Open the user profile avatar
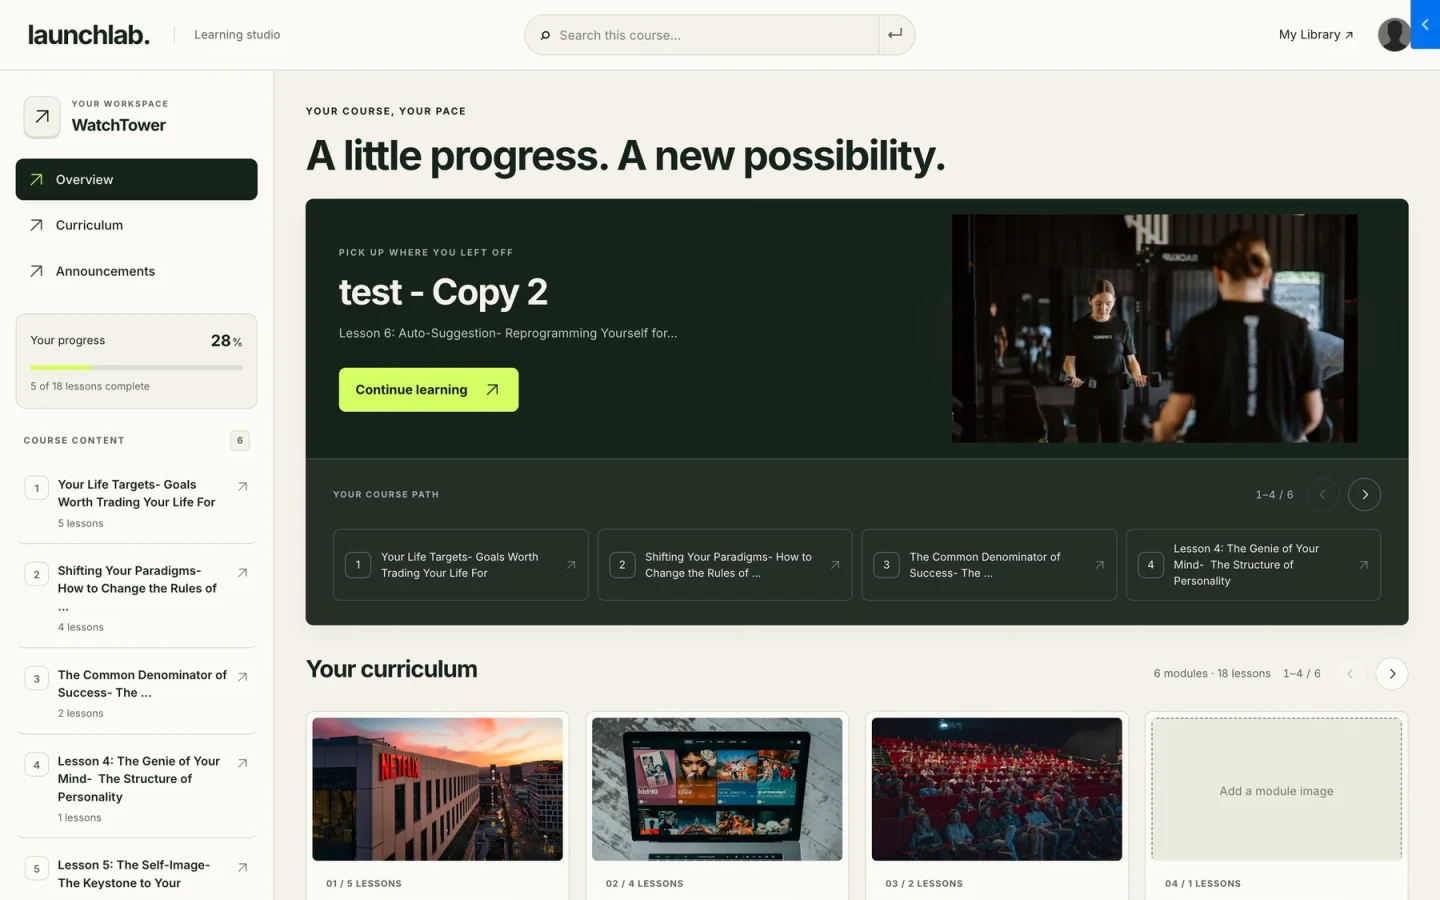 [x=1394, y=34]
